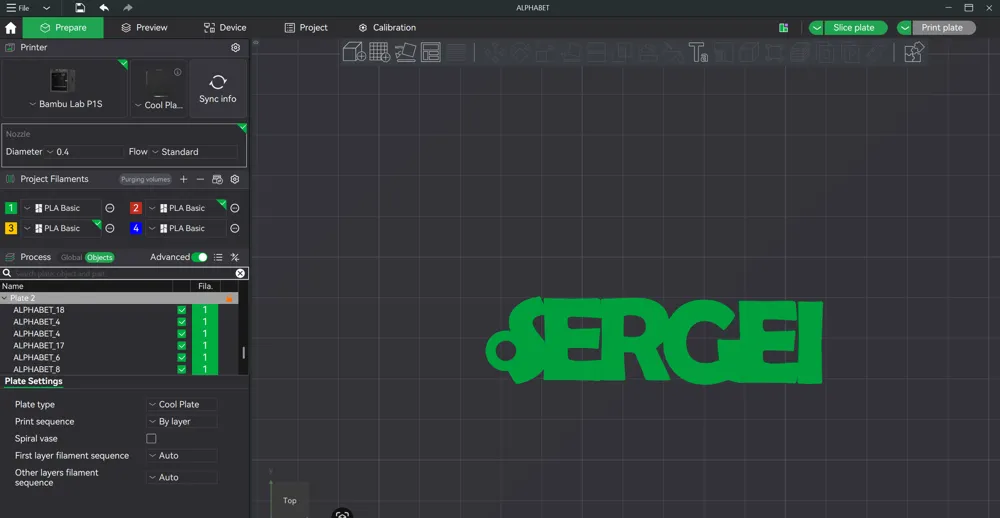Open Printer settings gear icon
Image resolution: width=1000 pixels, height=518 pixels.
point(235,48)
